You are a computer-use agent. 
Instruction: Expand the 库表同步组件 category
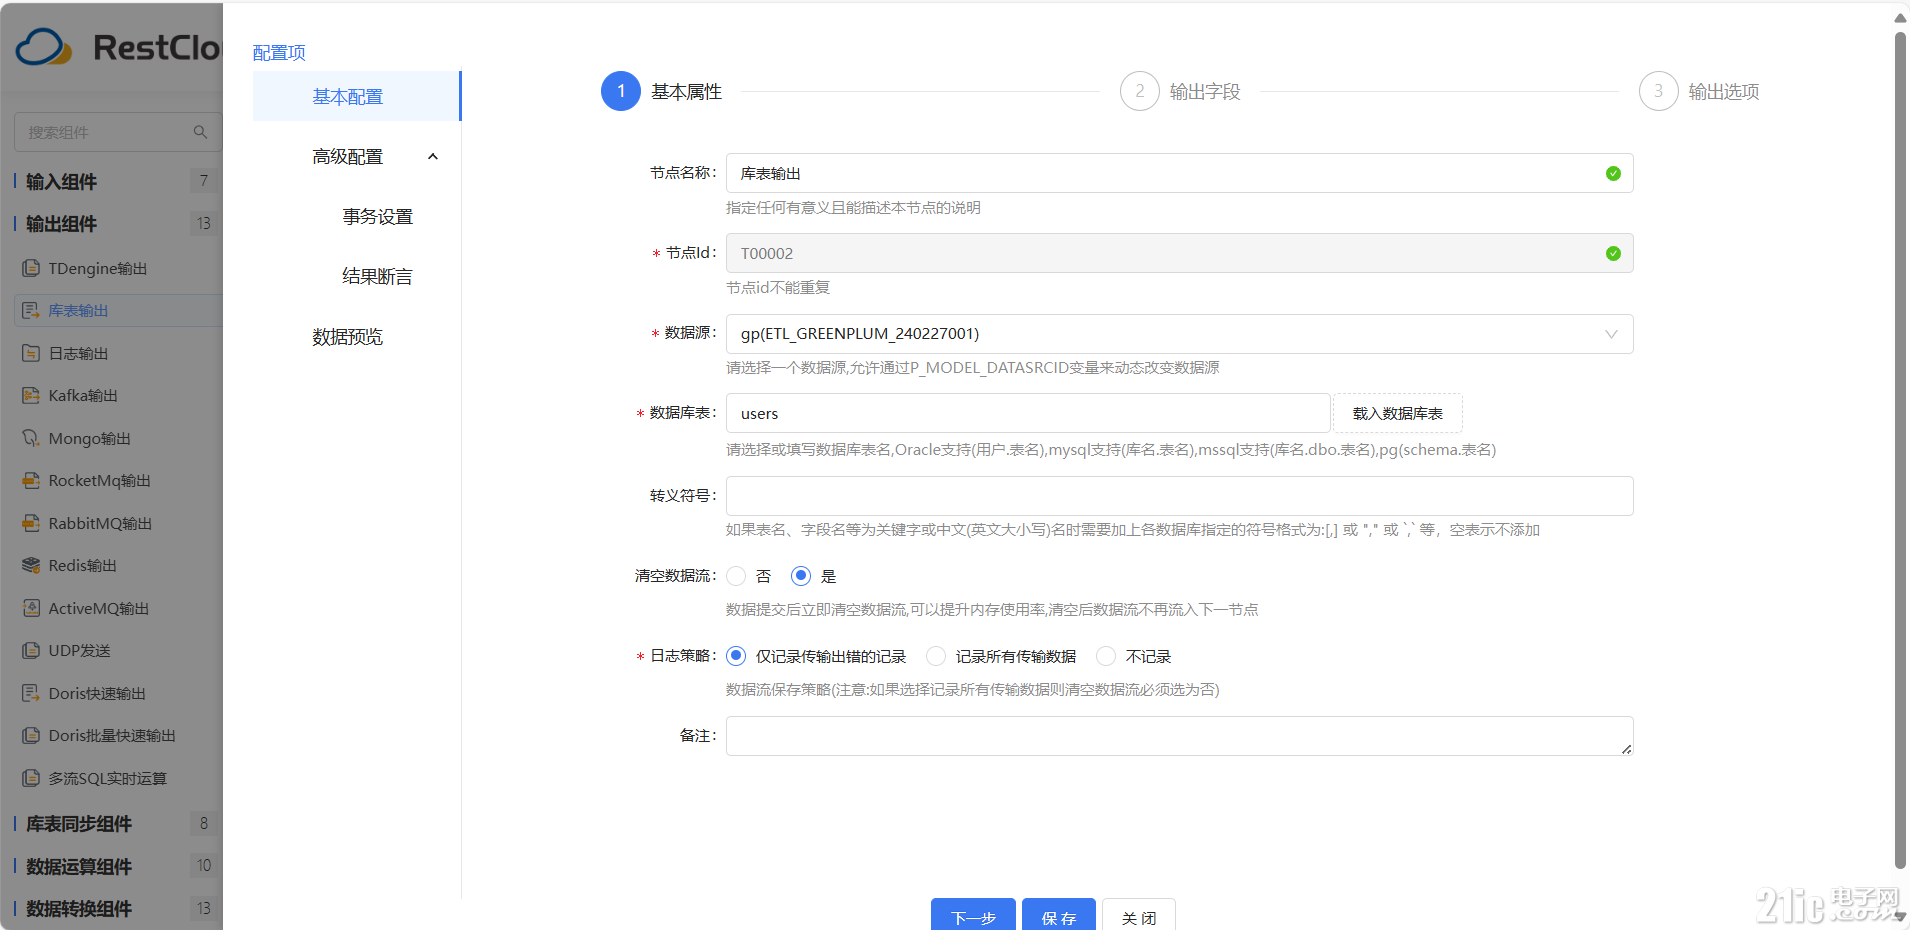point(79,823)
